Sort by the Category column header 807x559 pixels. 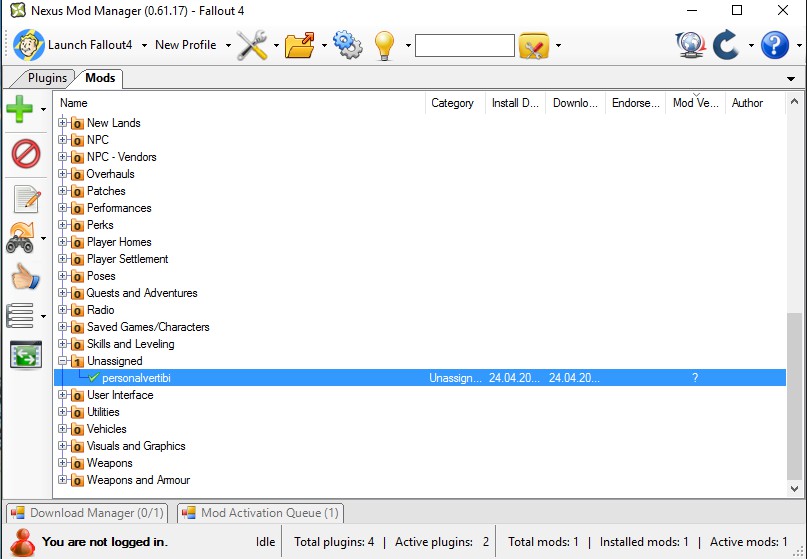click(x=455, y=103)
